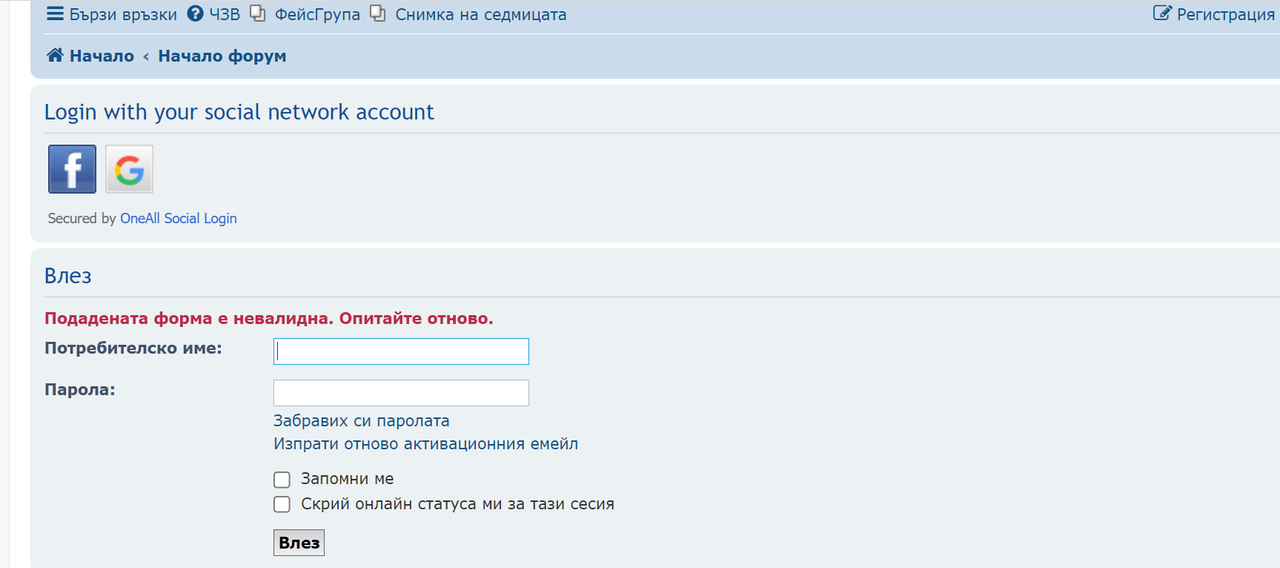Open the OneAll Social Login link
Image resolution: width=1280 pixels, height=568 pixels.
coord(178,218)
